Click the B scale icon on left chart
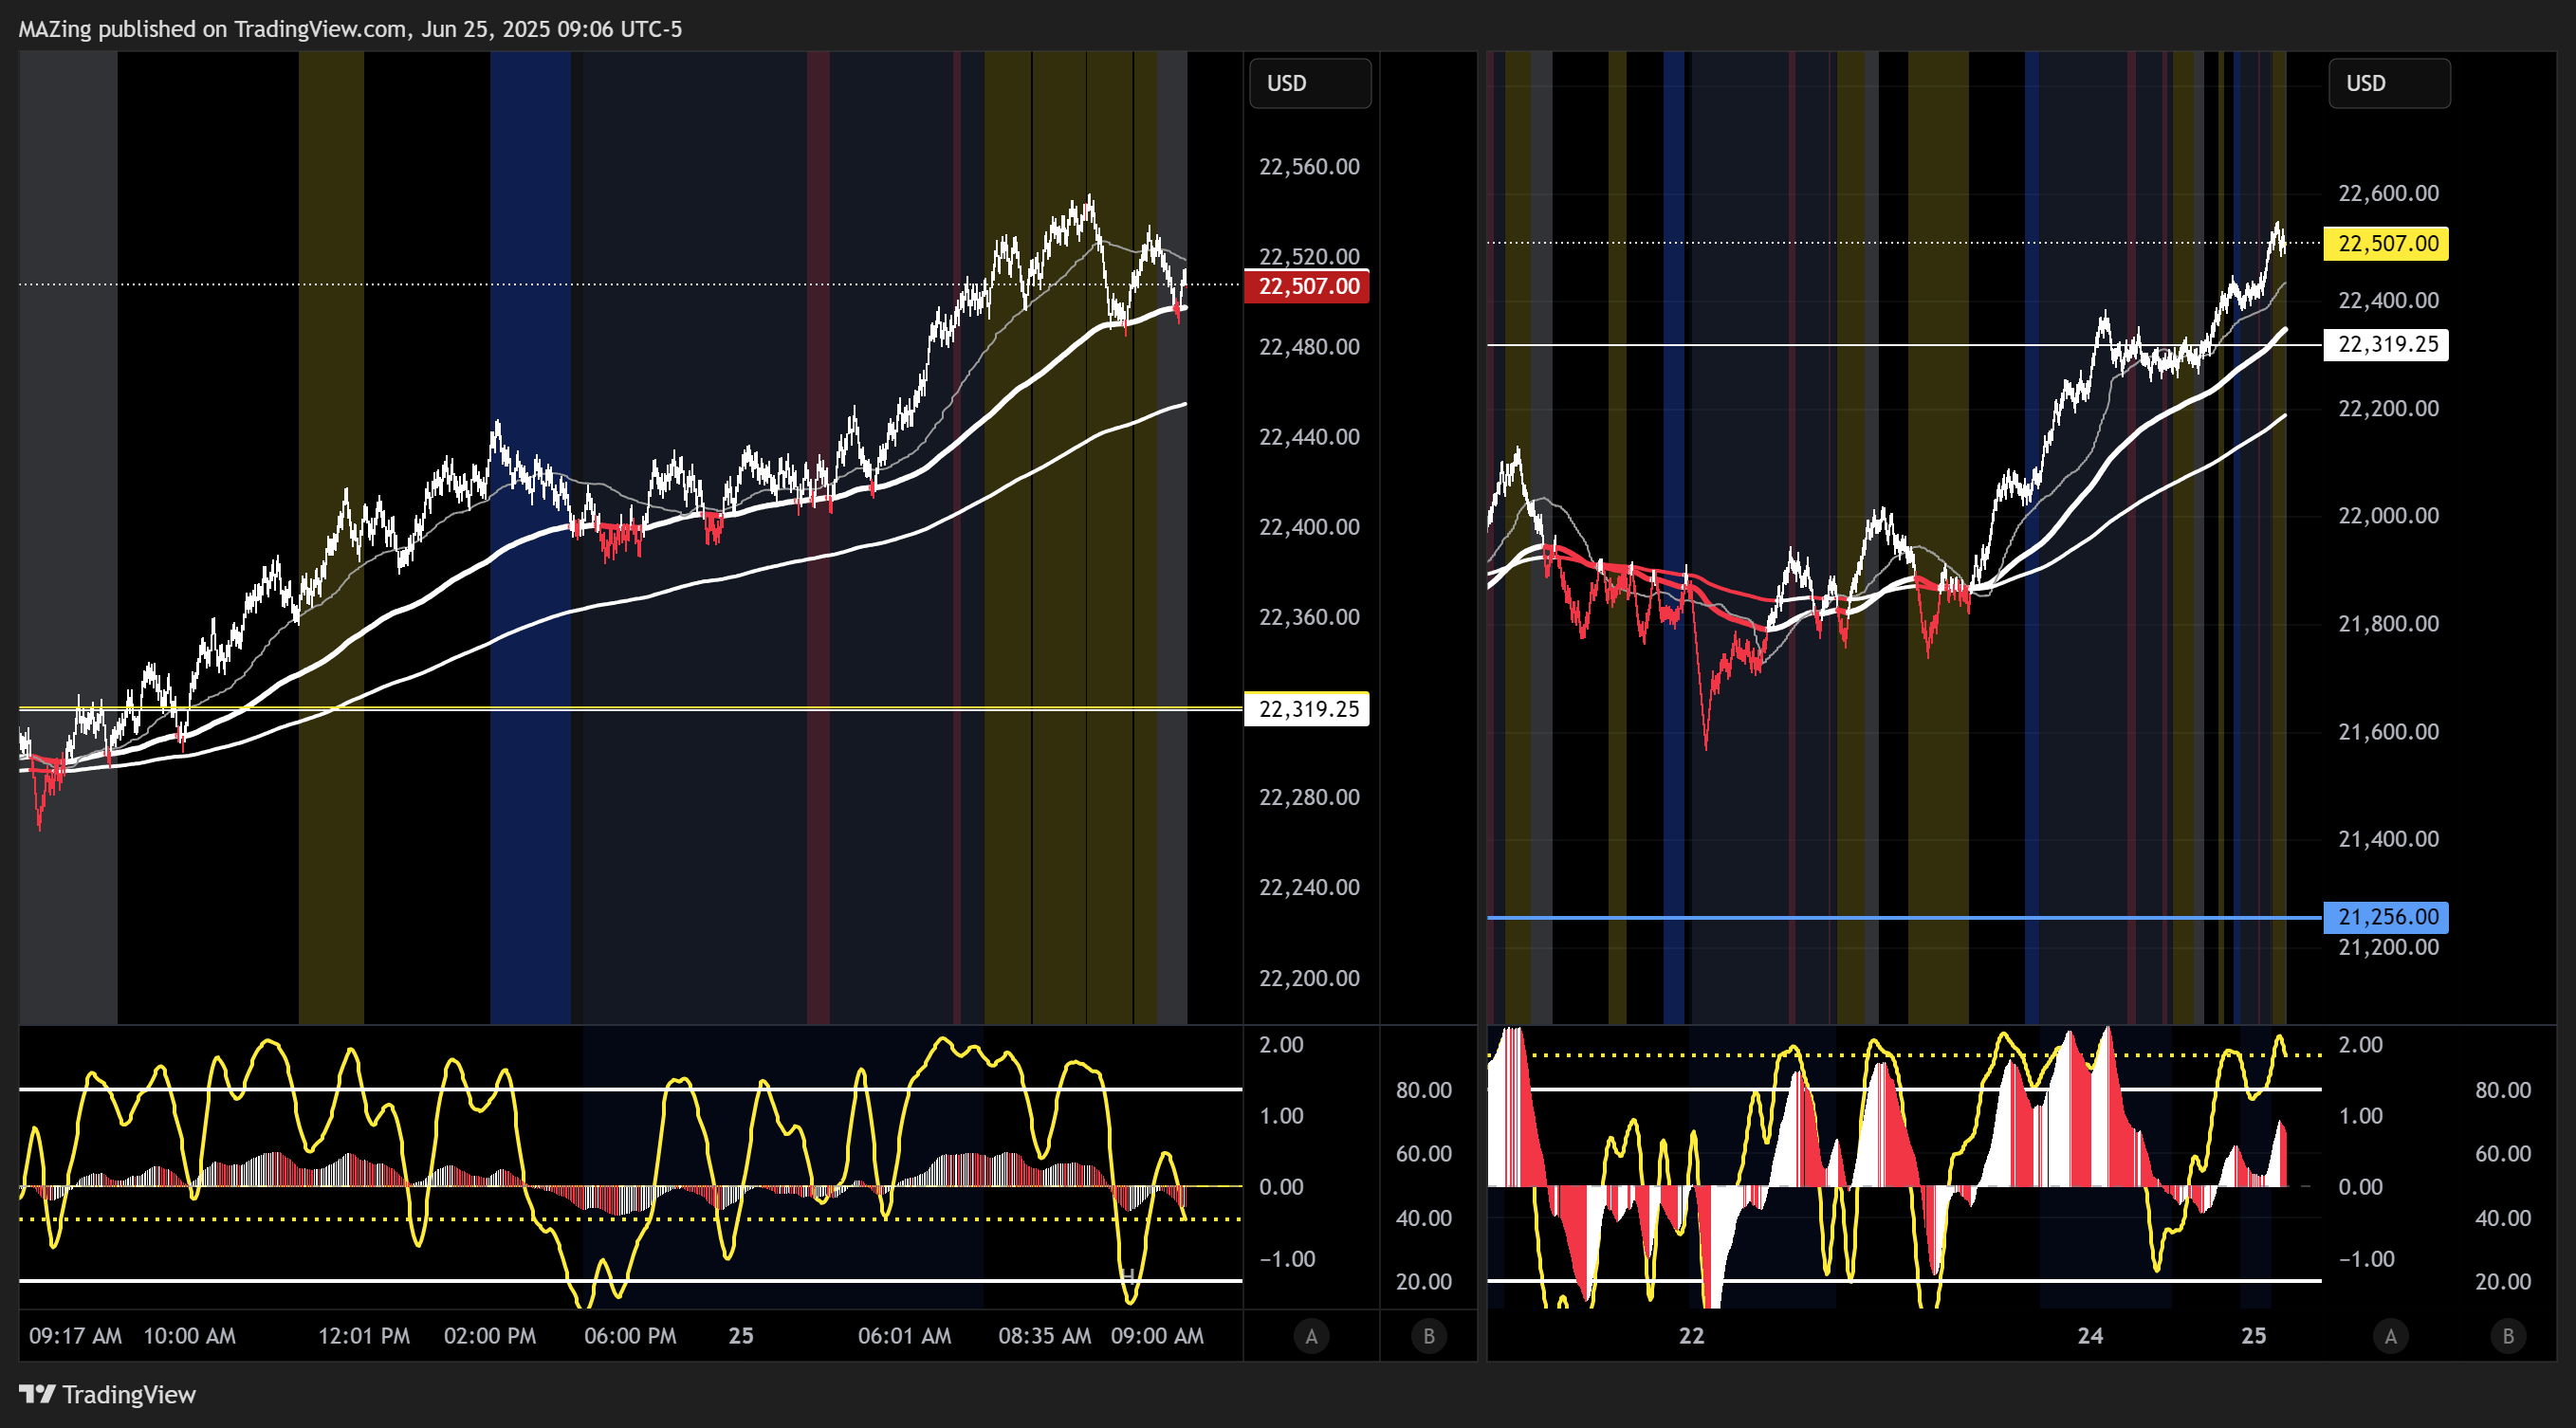Viewport: 2576px width, 1428px height. [x=1429, y=1336]
